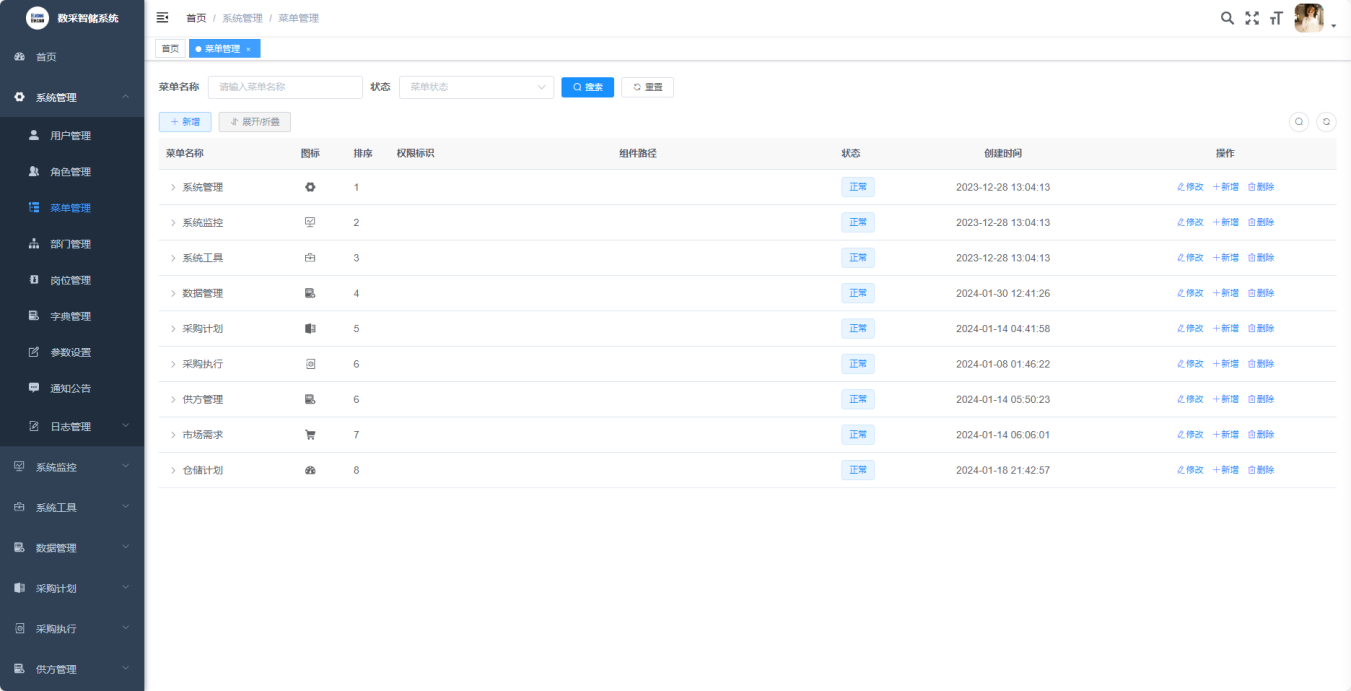
Task: Toggle the sidebar collapse hamburger icon
Action: pos(163,17)
